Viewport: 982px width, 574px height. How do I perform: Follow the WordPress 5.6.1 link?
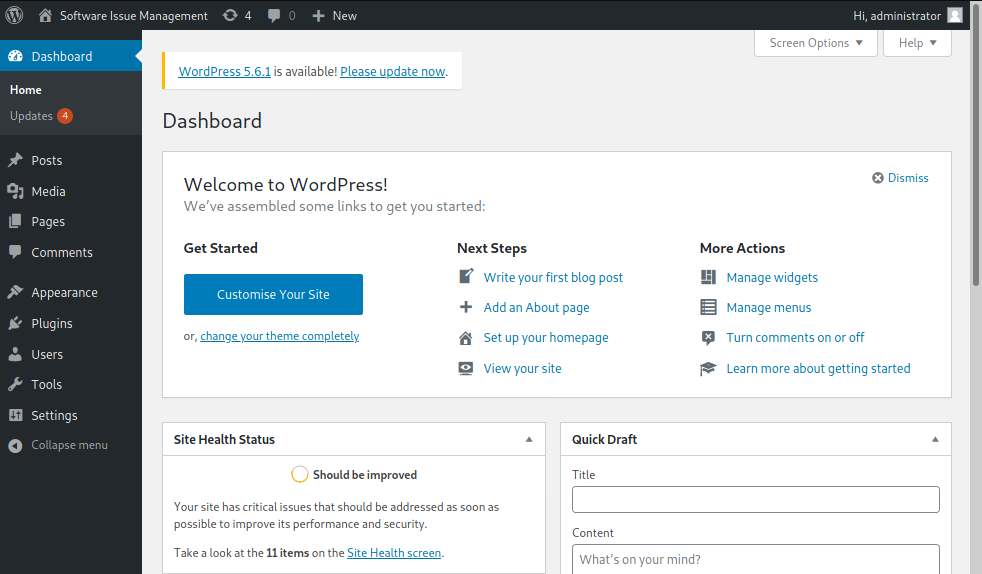tap(225, 71)
